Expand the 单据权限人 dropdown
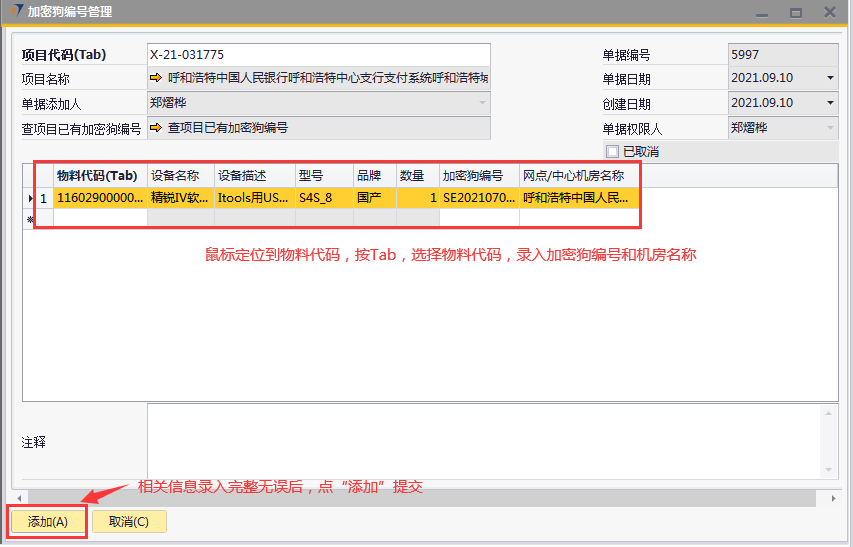853x547 pixels. click(829, 127)
